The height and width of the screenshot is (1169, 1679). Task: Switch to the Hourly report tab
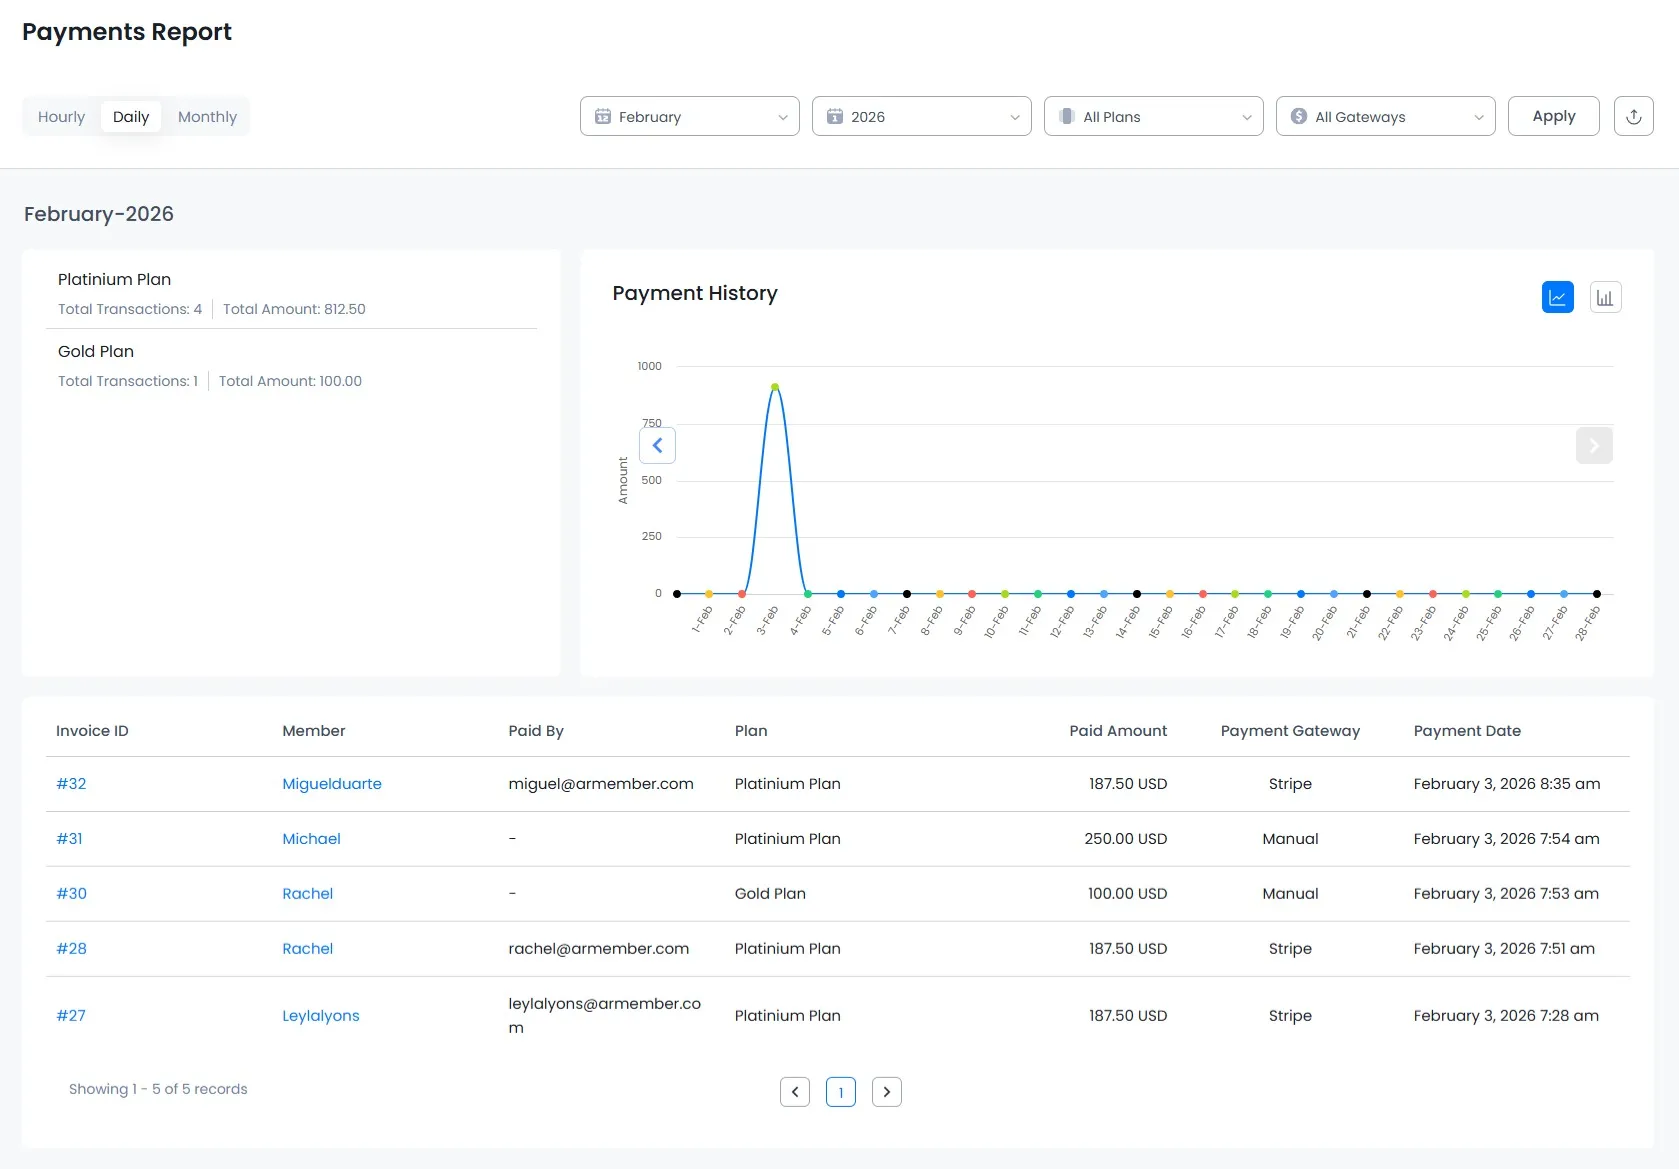(61, 116)
